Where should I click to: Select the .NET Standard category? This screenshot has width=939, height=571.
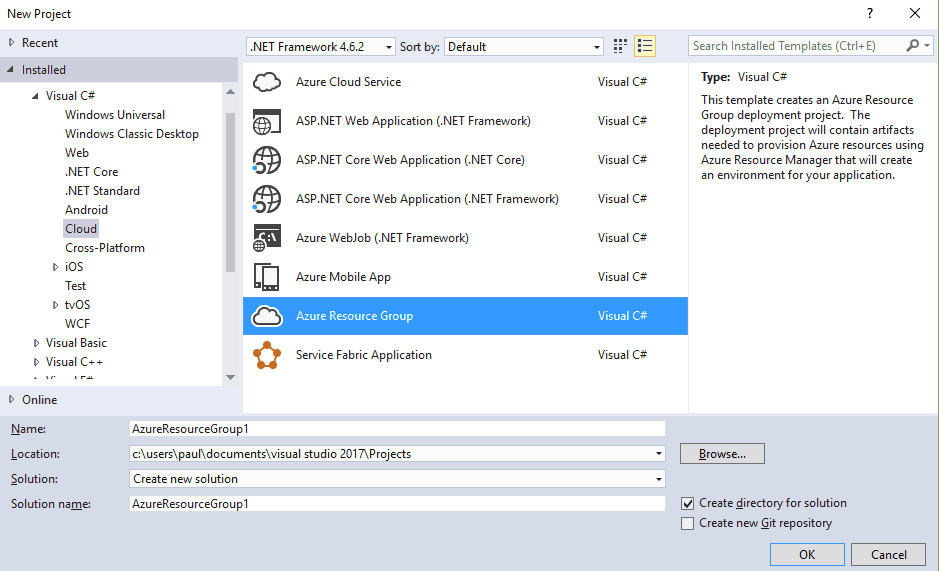click(x=102, y=191)
